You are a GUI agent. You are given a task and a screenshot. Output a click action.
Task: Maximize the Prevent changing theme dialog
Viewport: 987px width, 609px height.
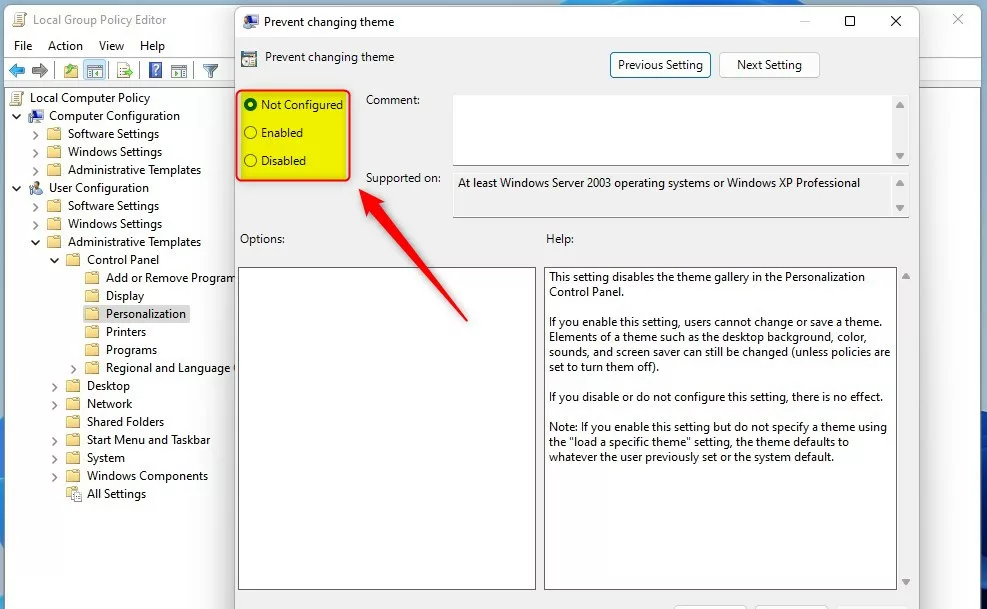point(850,21)
